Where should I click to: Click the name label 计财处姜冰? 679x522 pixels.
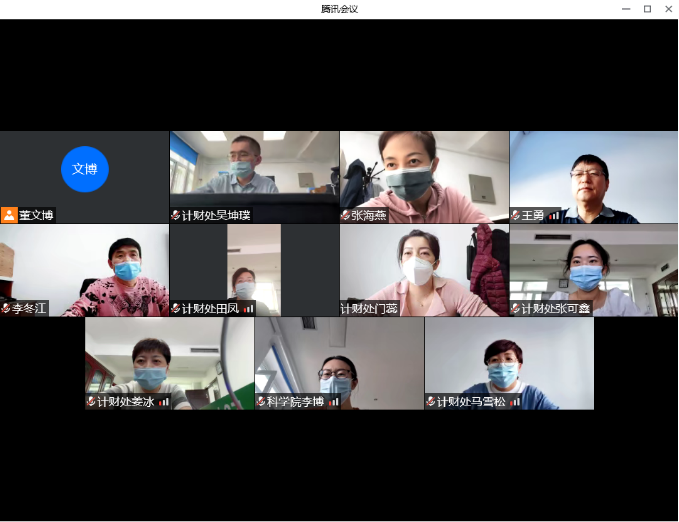coord(126,402)
